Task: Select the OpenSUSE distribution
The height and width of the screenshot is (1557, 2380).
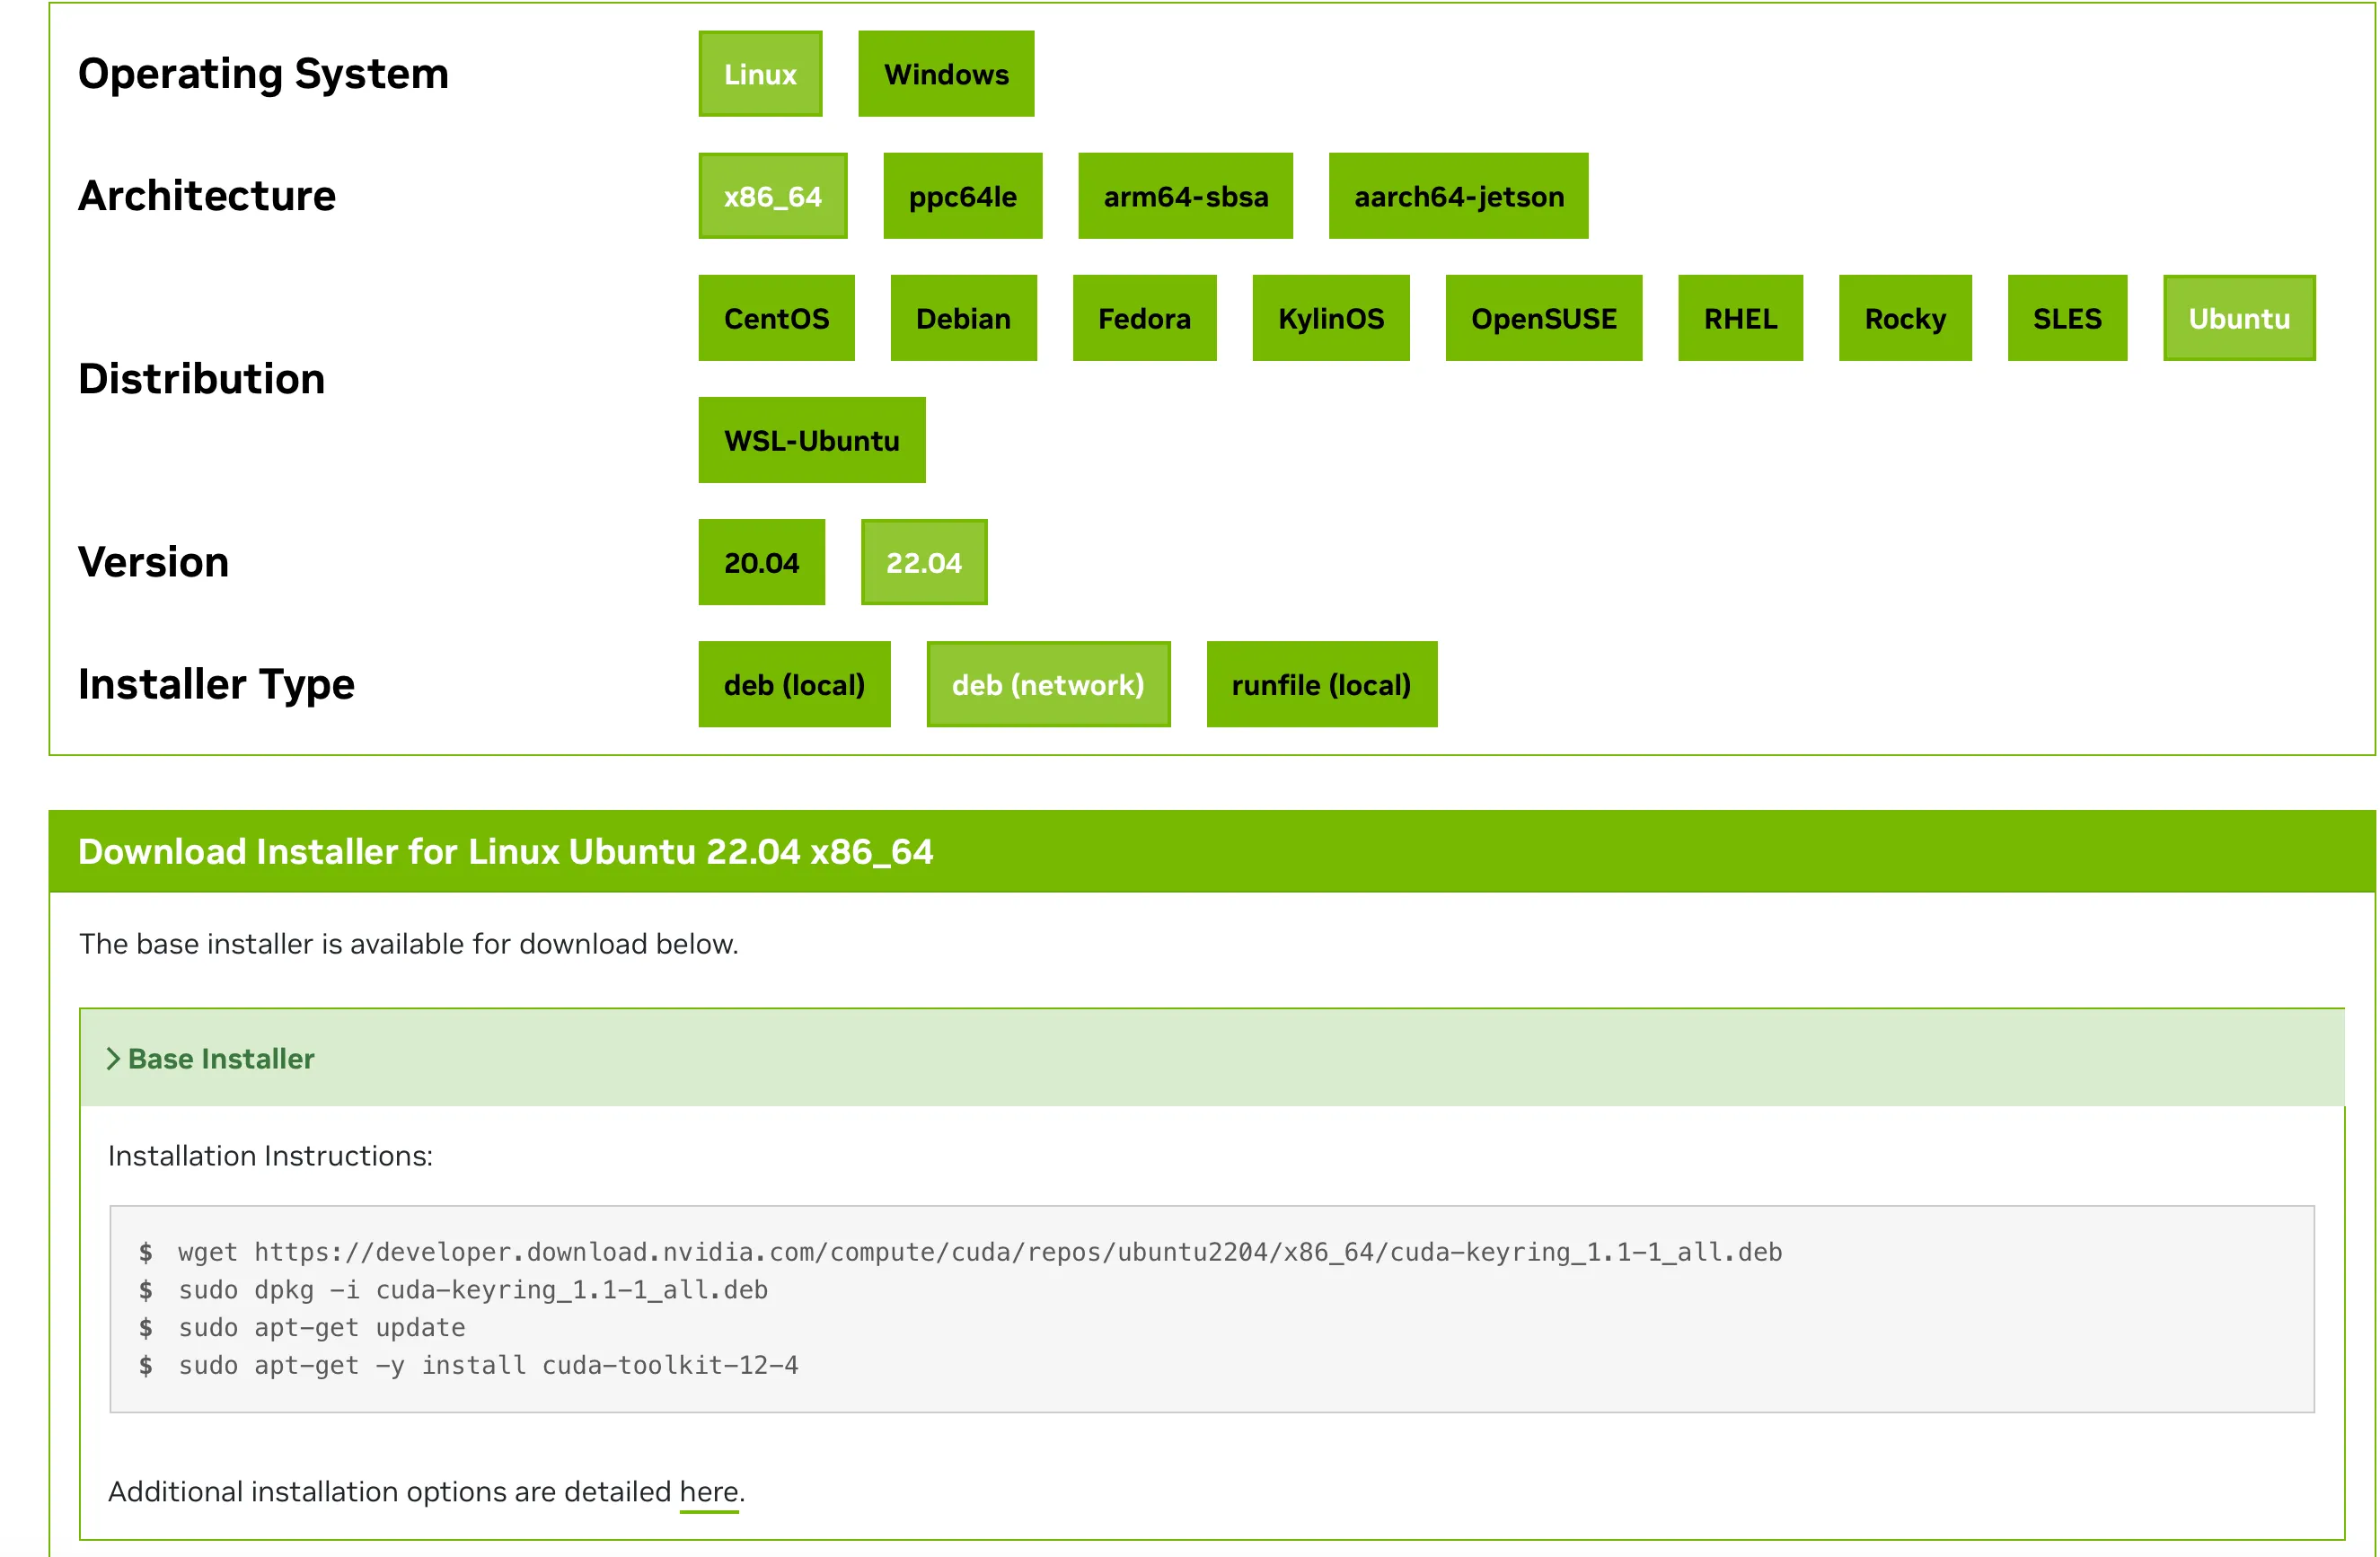Action: click(1543, 318)
